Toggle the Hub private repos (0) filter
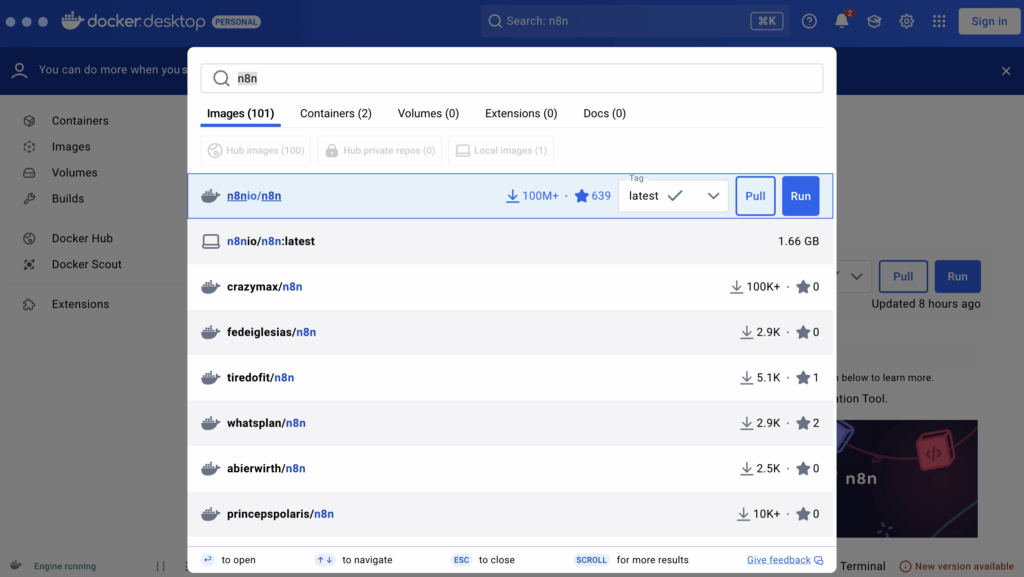The width and height of the screenshot is (1024, 577). 379,151
